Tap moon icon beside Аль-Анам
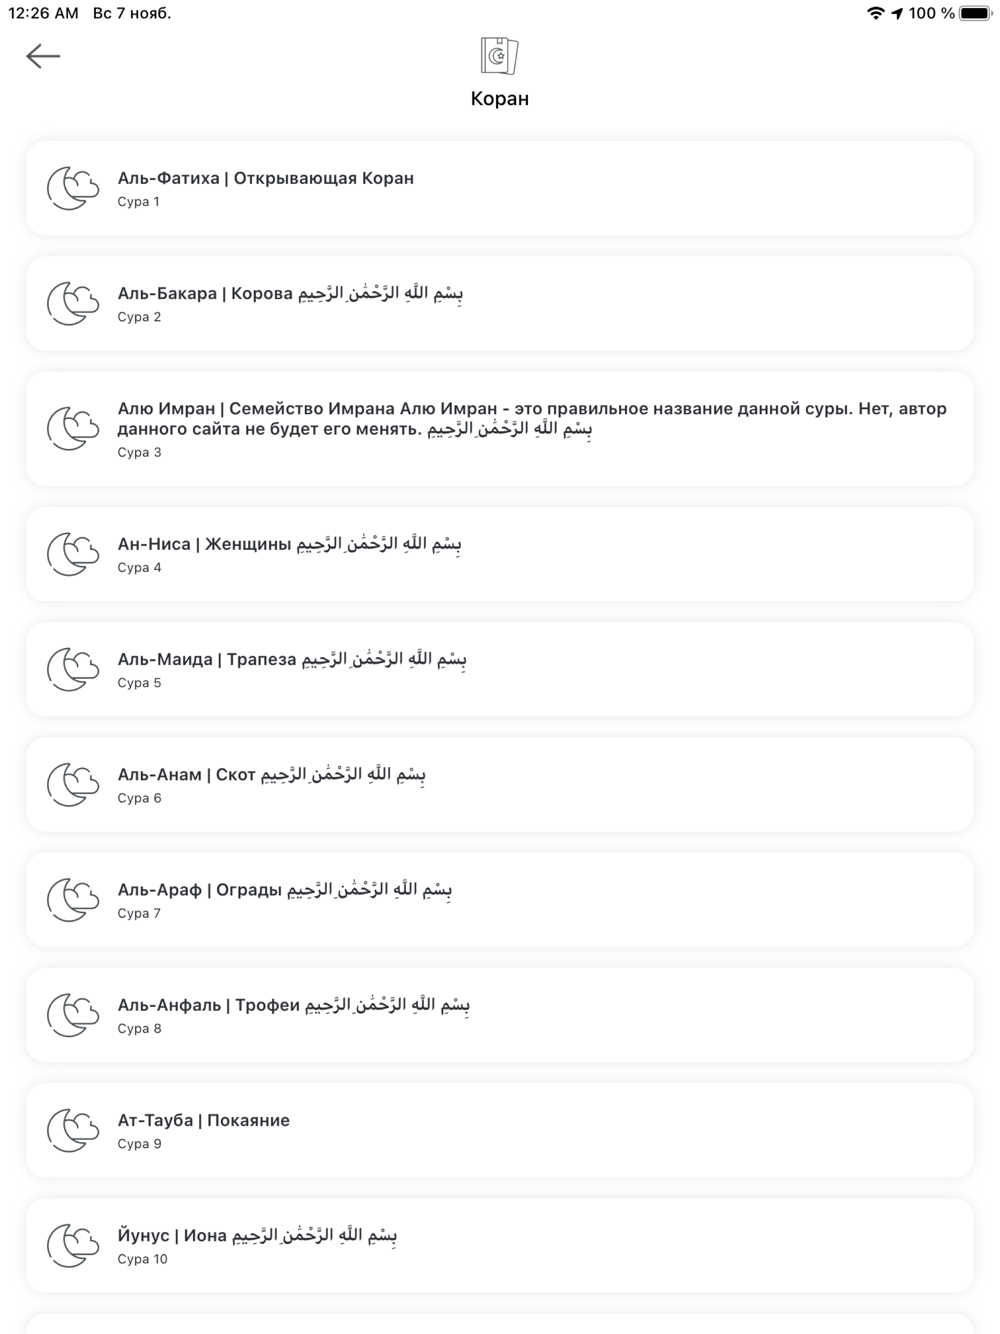1000x1334 pixels. pos(73,784)
